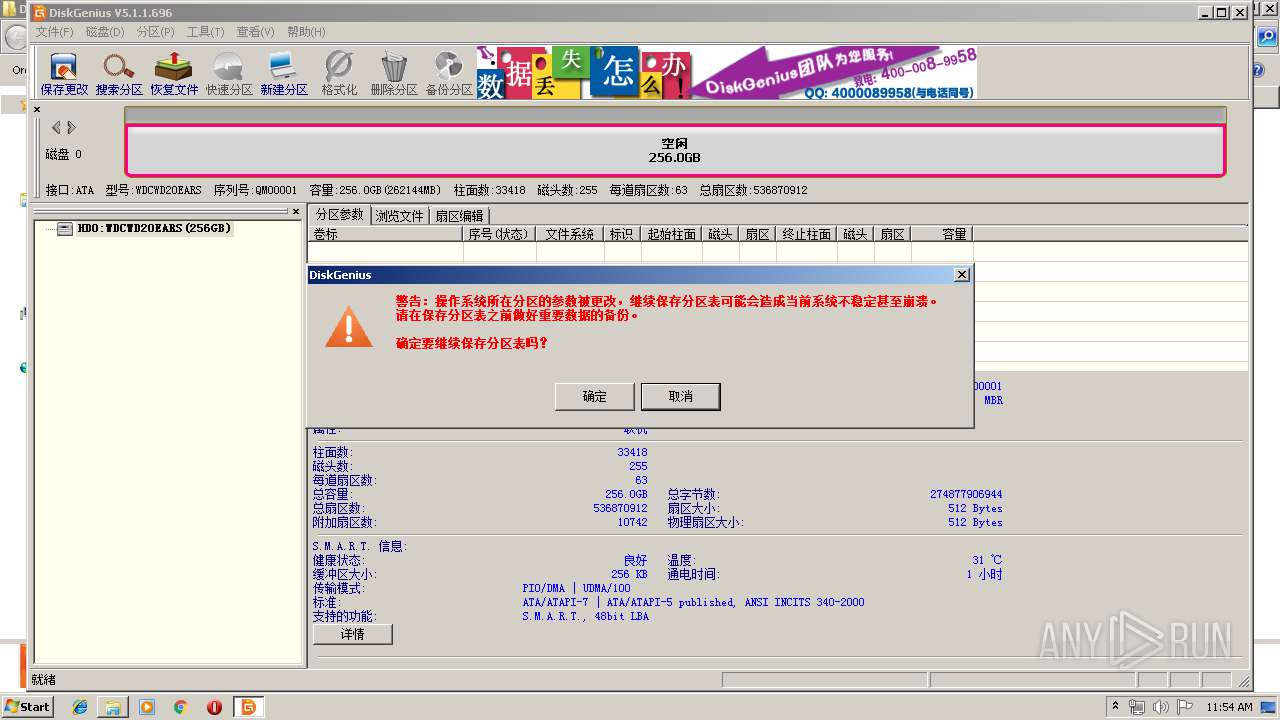Open the Opera browser taskbar icon

point(214,707)
